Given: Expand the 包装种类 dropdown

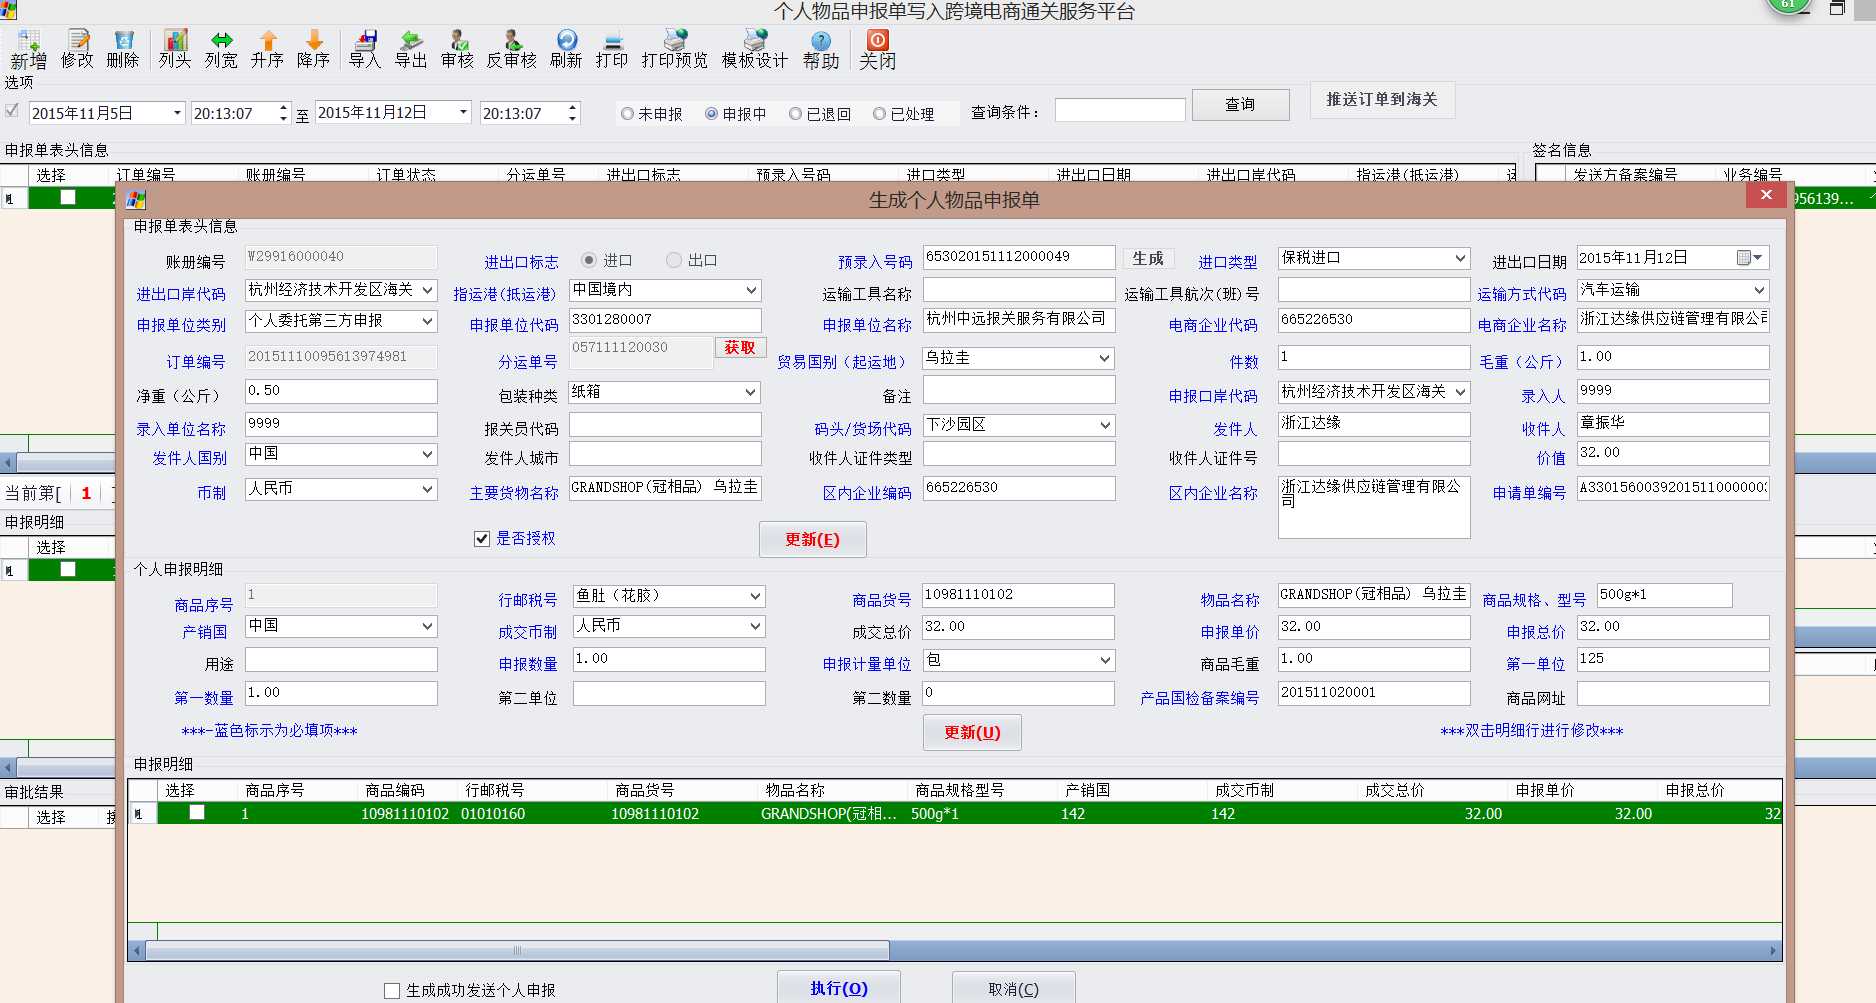Looking at the screenshot, I should click(752, 392).
